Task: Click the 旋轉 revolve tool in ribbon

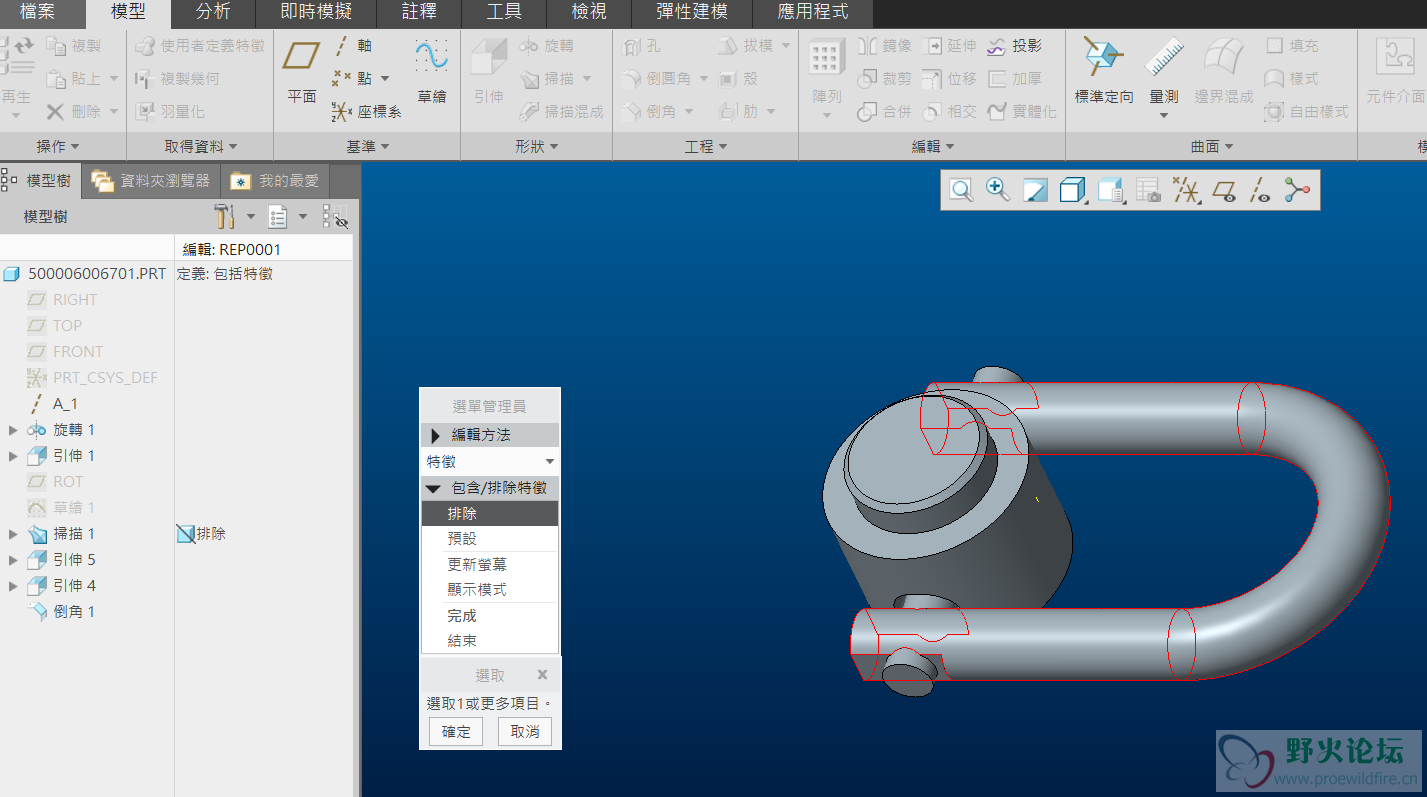Action: click(x=546, y=45)
